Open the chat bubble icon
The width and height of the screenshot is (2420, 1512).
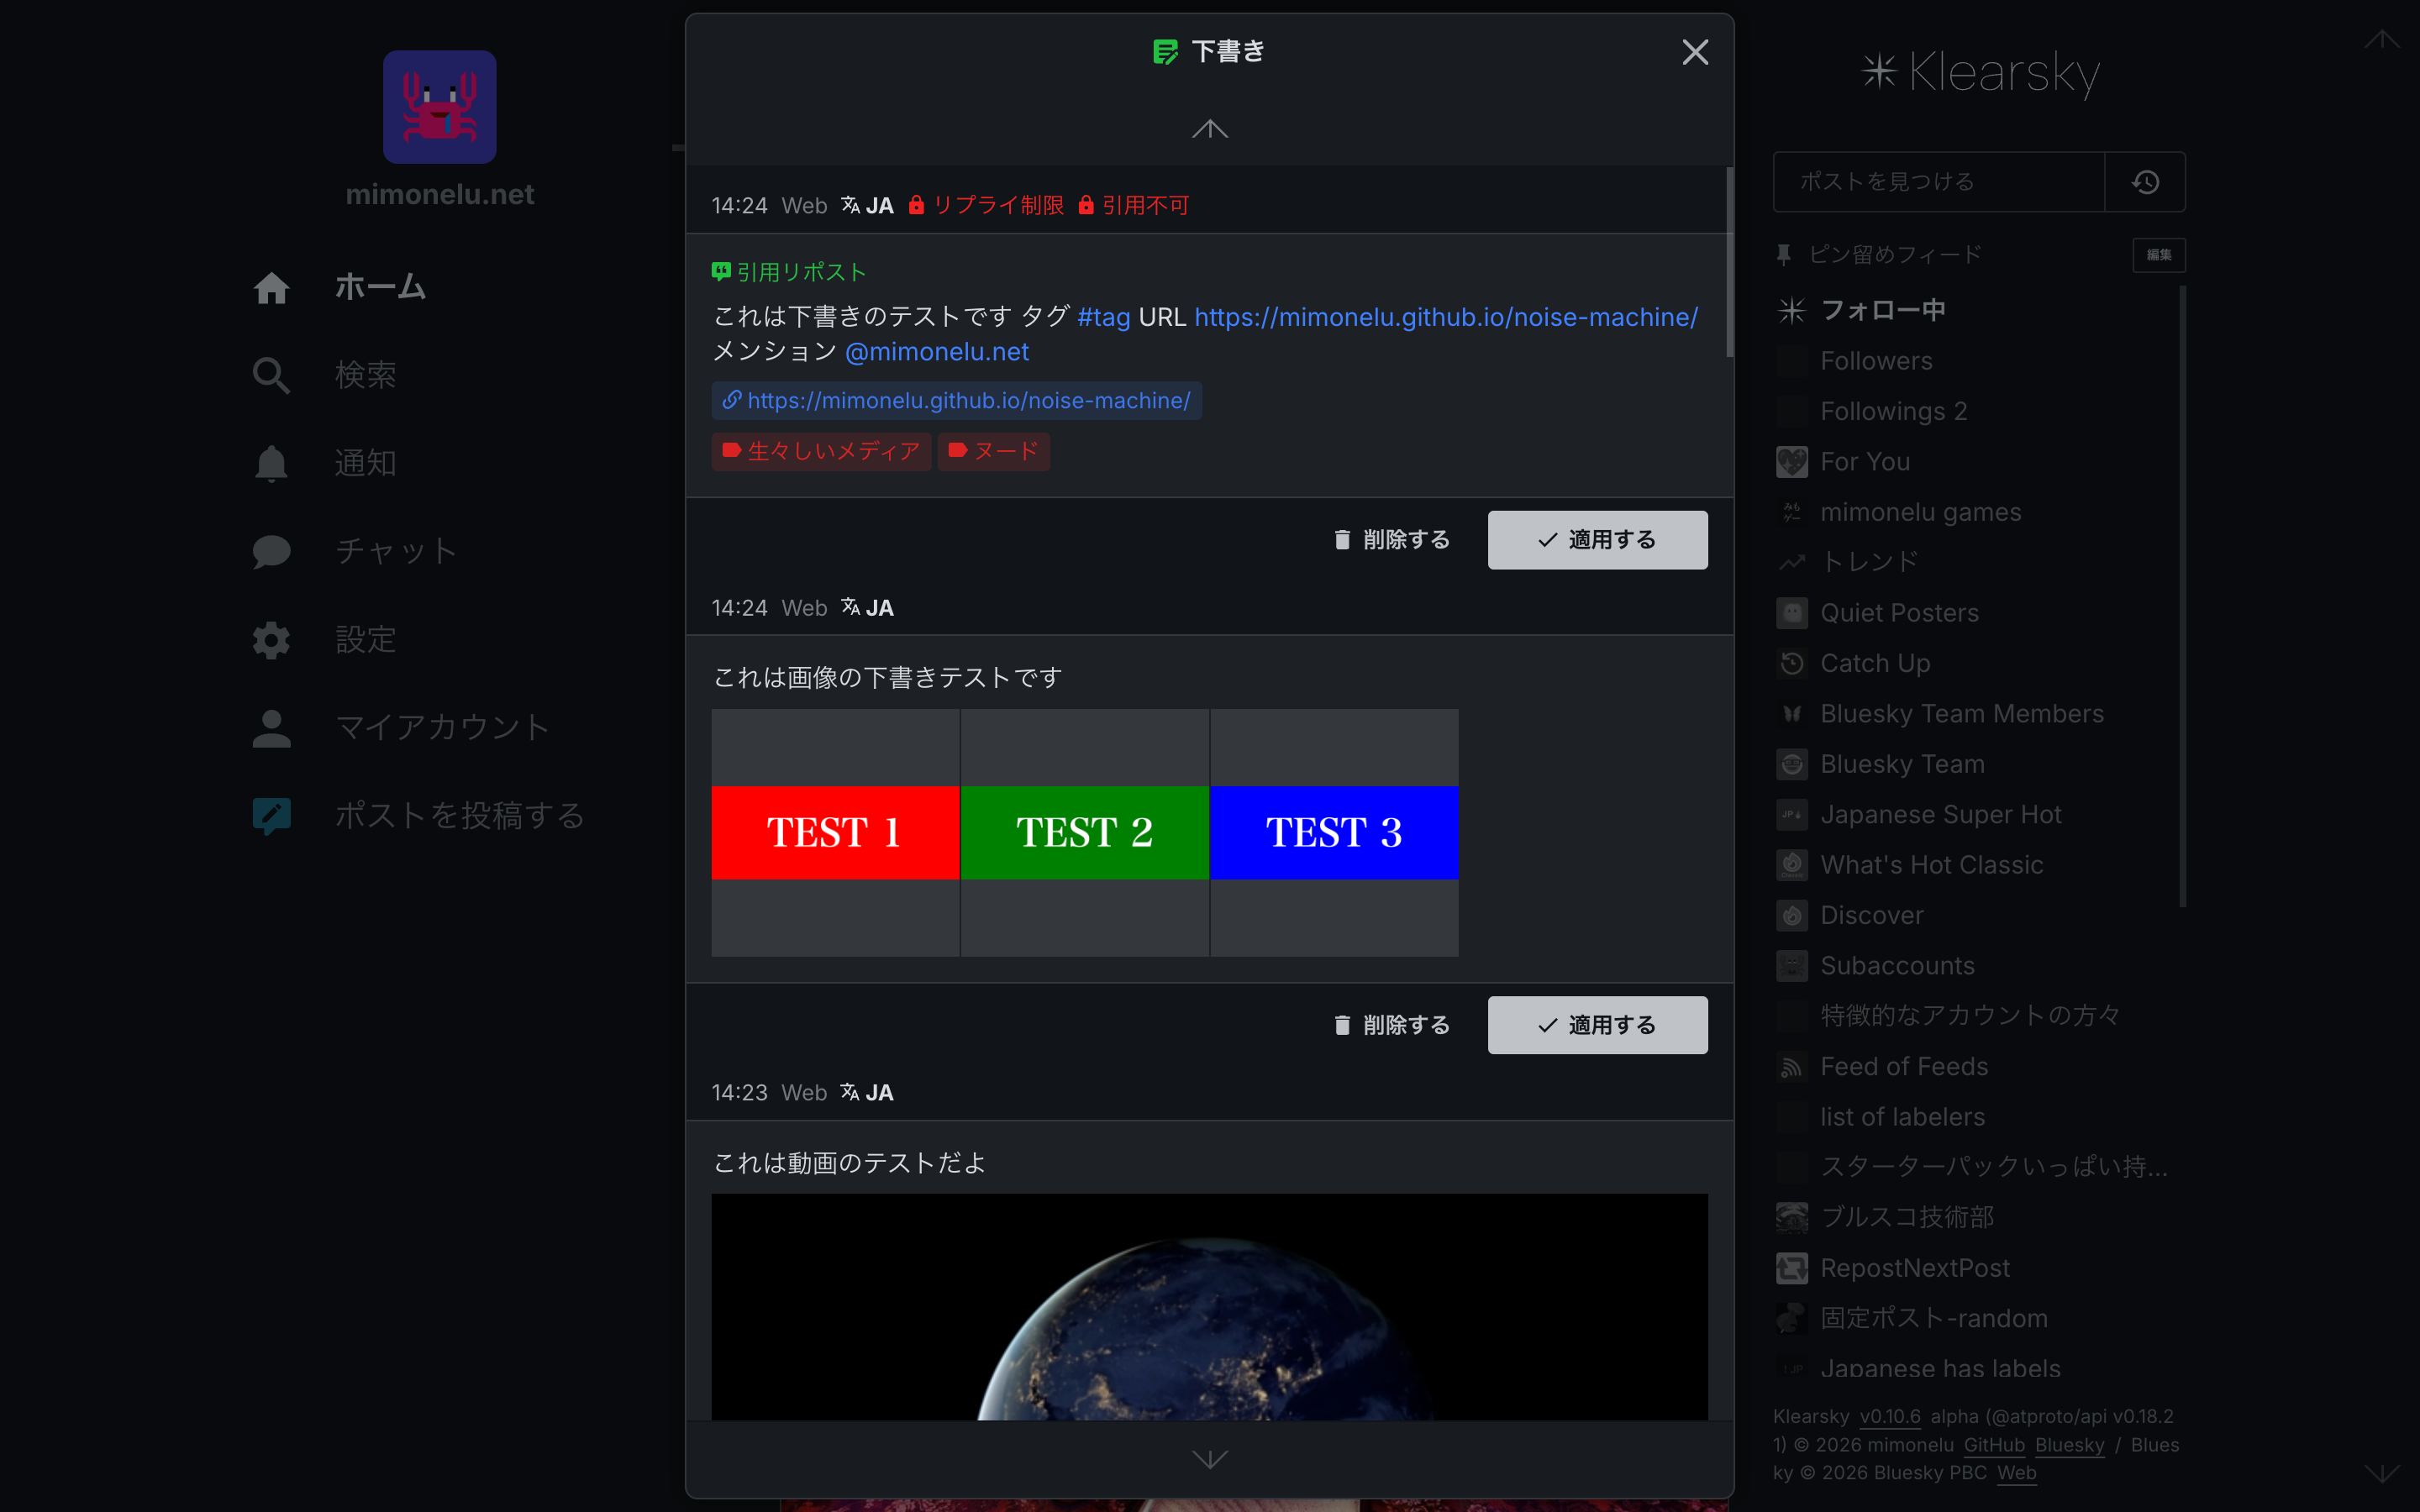[271, 551]
